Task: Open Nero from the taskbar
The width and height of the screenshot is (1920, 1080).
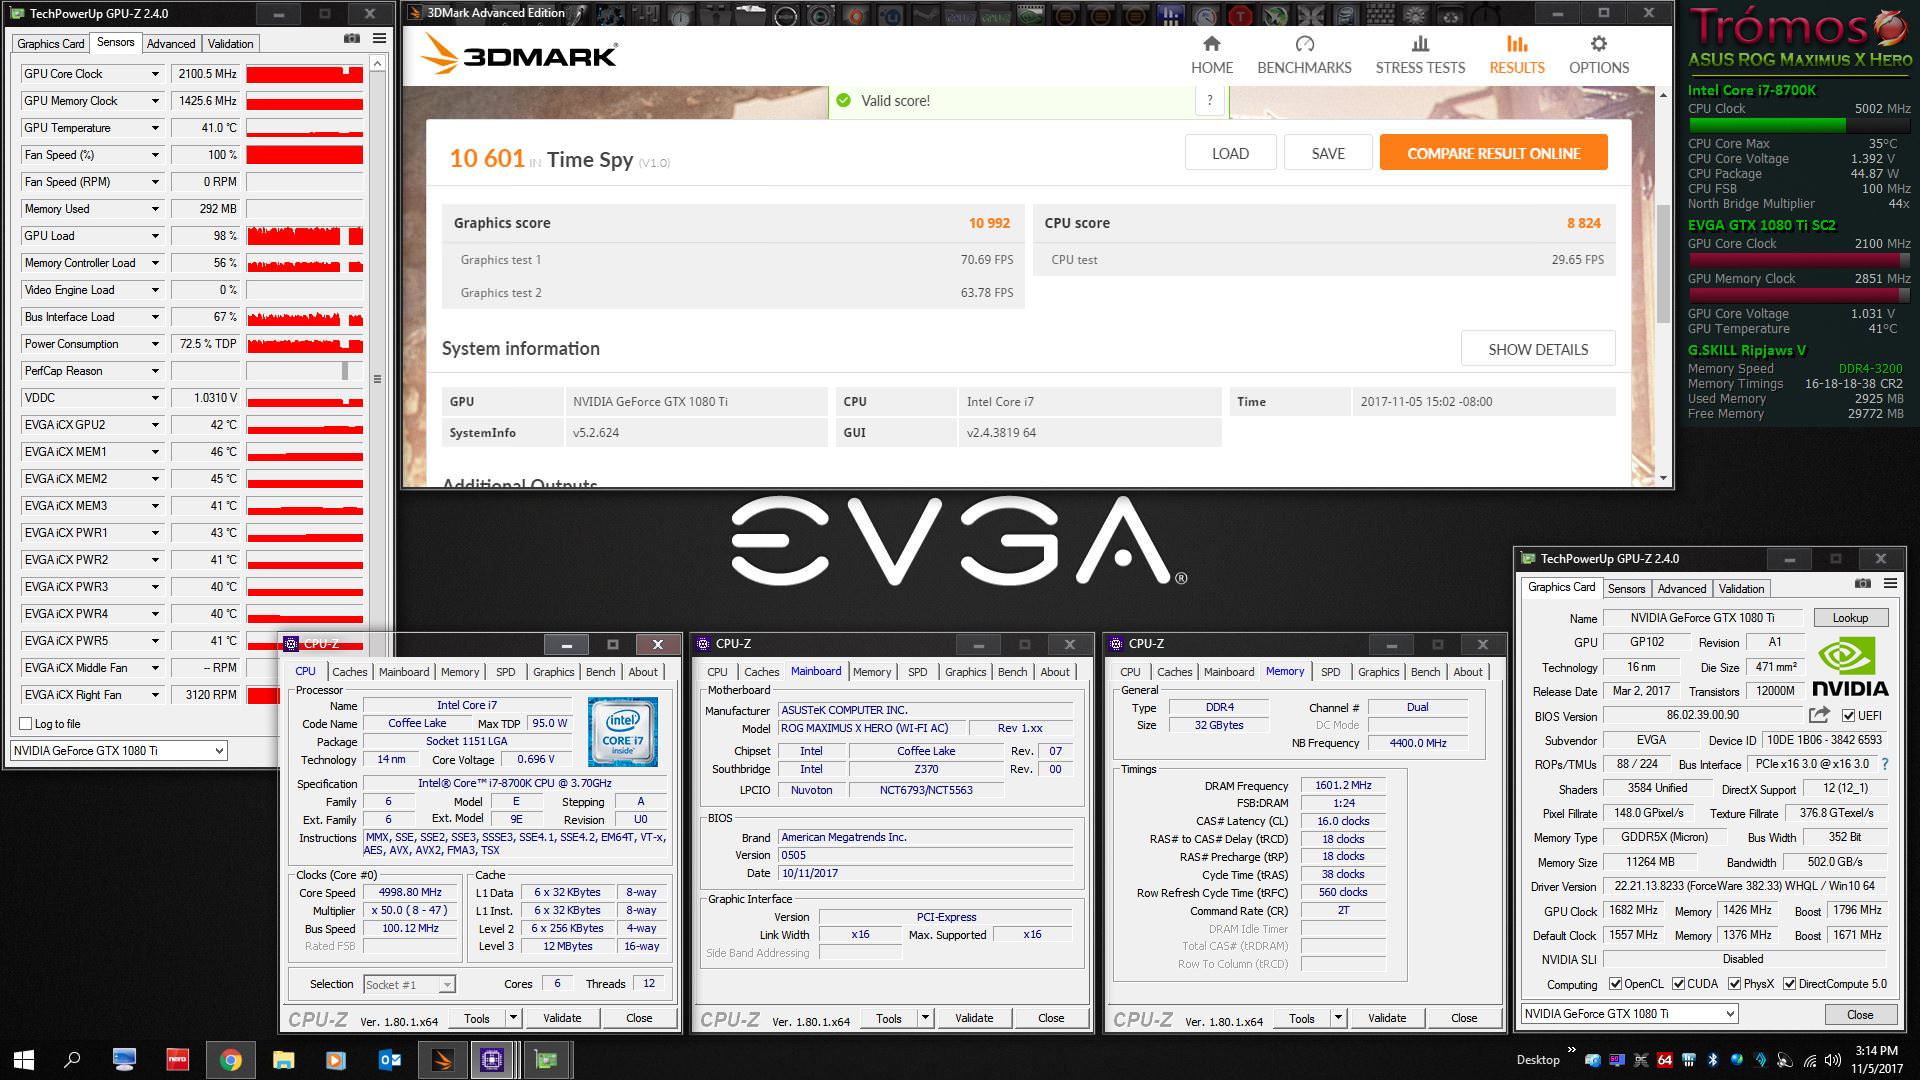Action: click(x=177, y=1060)
